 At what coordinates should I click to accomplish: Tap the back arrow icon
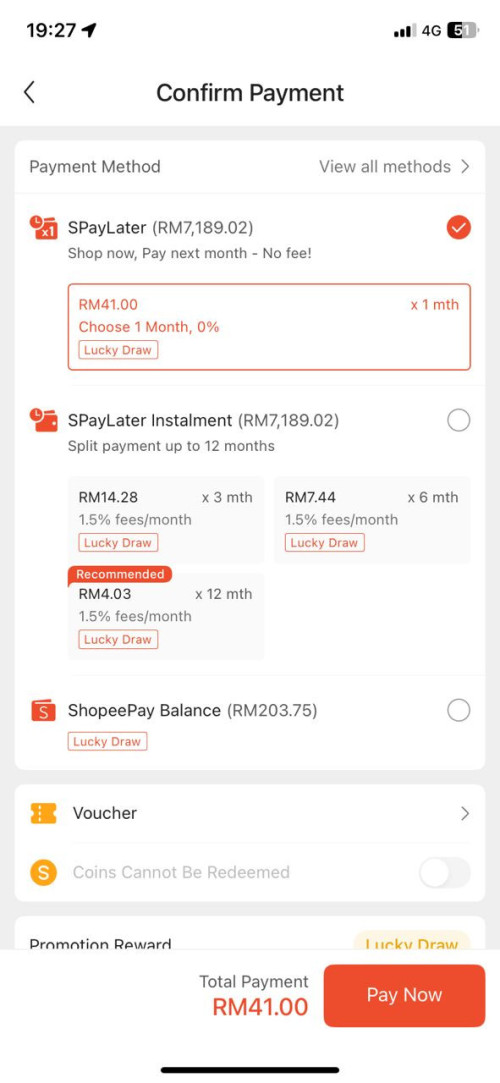click(x=29, y=93)
